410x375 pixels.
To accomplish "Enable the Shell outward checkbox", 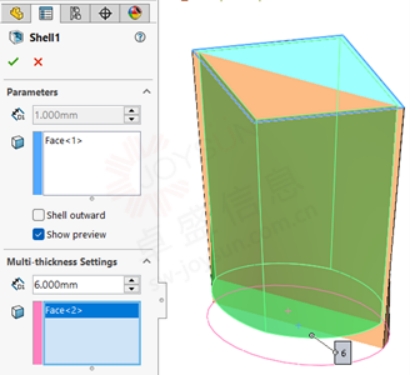I will click(38, 215).
